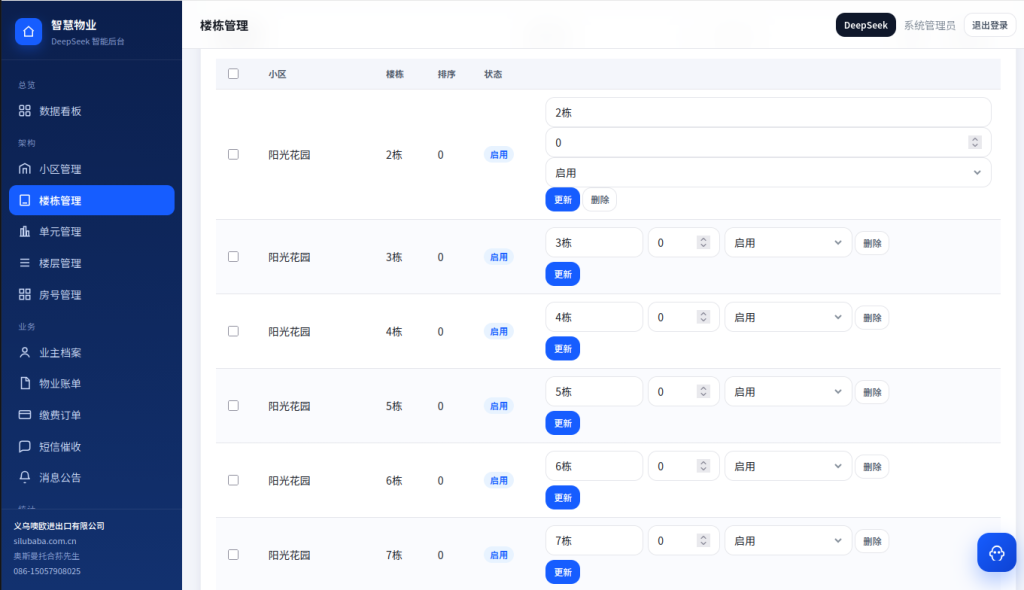Viewport: 1024px width, 590px height.
Task: Click the sort order stepper for 3栋
Action: click(703, 242)
